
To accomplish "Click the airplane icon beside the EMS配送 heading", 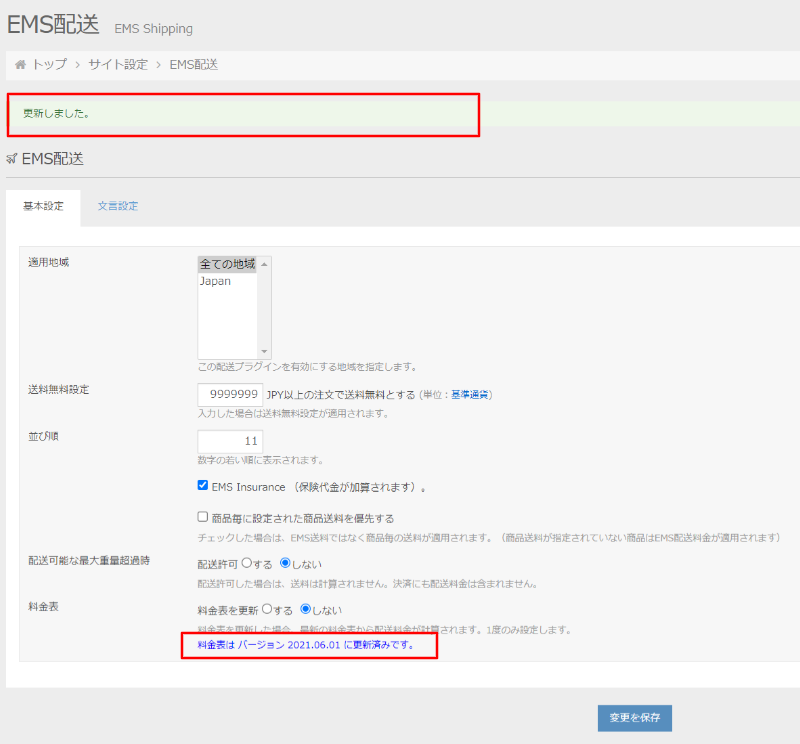I will [x=12, y=159].
